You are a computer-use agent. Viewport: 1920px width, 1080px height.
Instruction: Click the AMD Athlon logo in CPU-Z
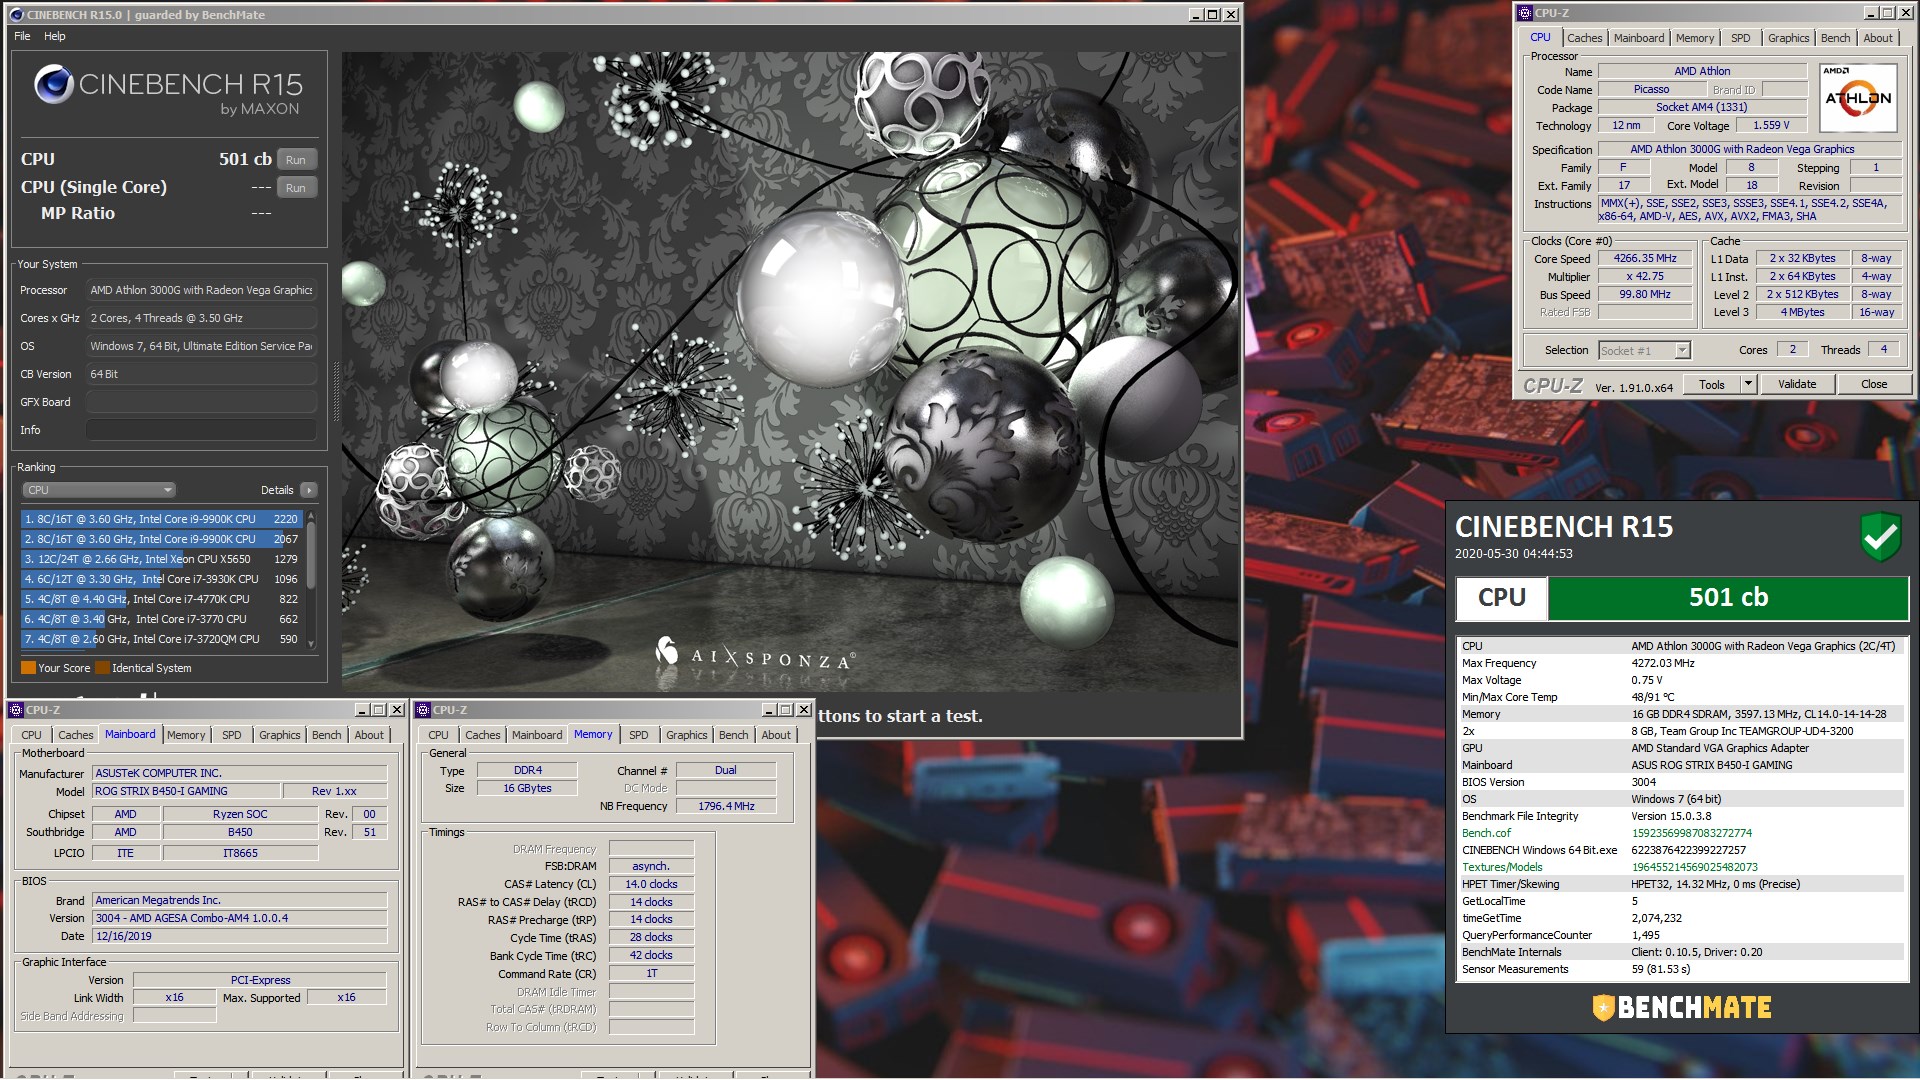point(1857,97)
